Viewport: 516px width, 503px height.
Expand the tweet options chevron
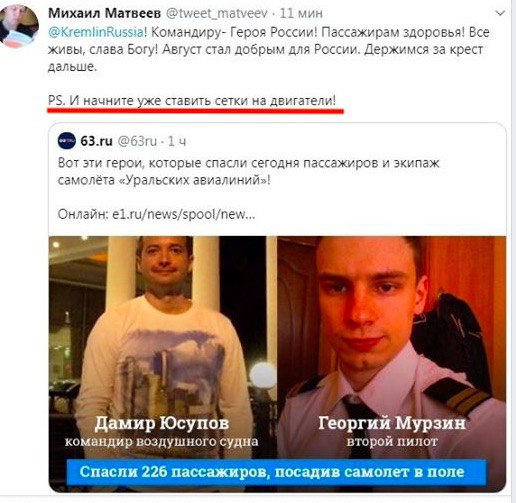(x=500, y=14)
